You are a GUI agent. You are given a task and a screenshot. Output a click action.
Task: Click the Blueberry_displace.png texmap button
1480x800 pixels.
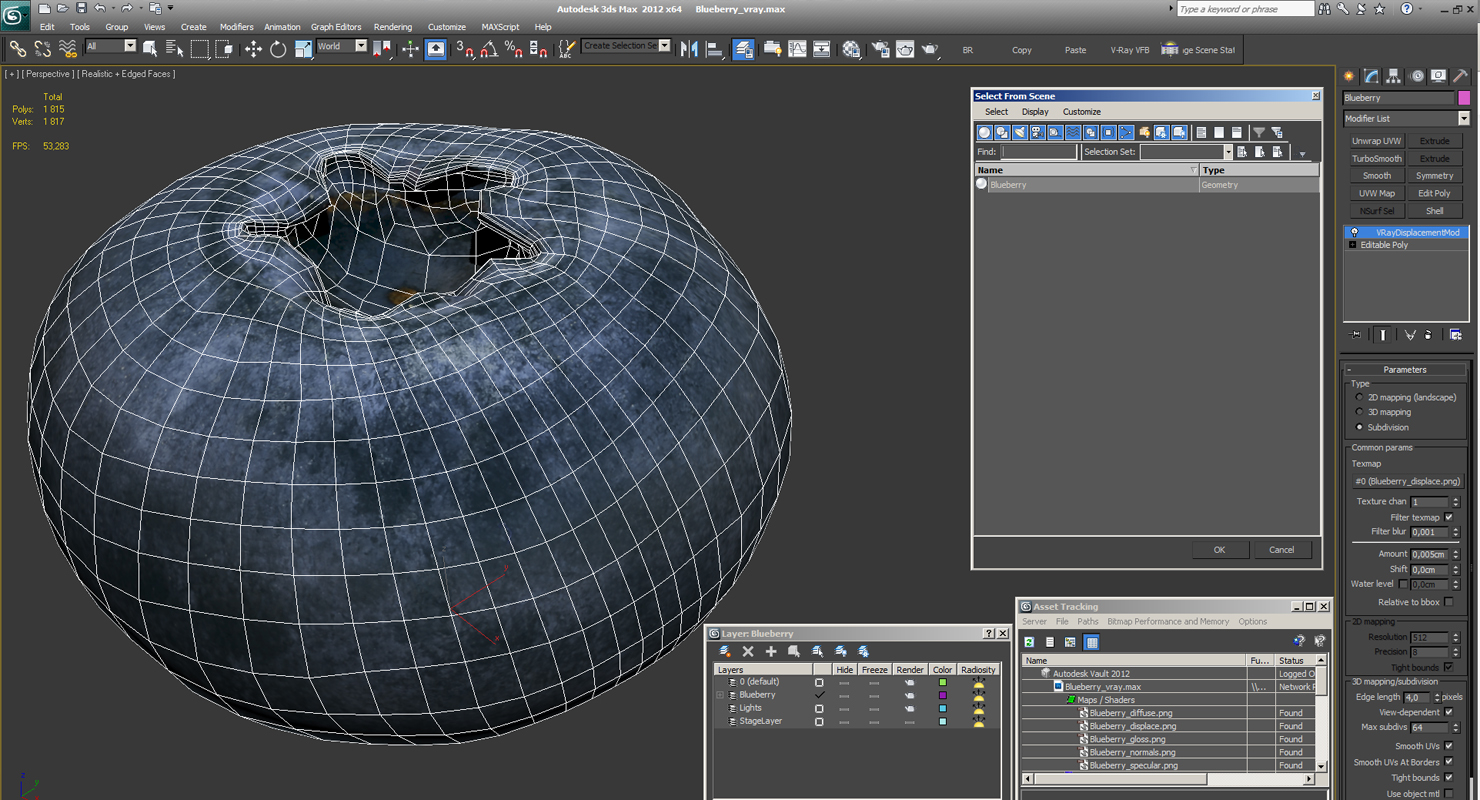tap(1407, 481)
